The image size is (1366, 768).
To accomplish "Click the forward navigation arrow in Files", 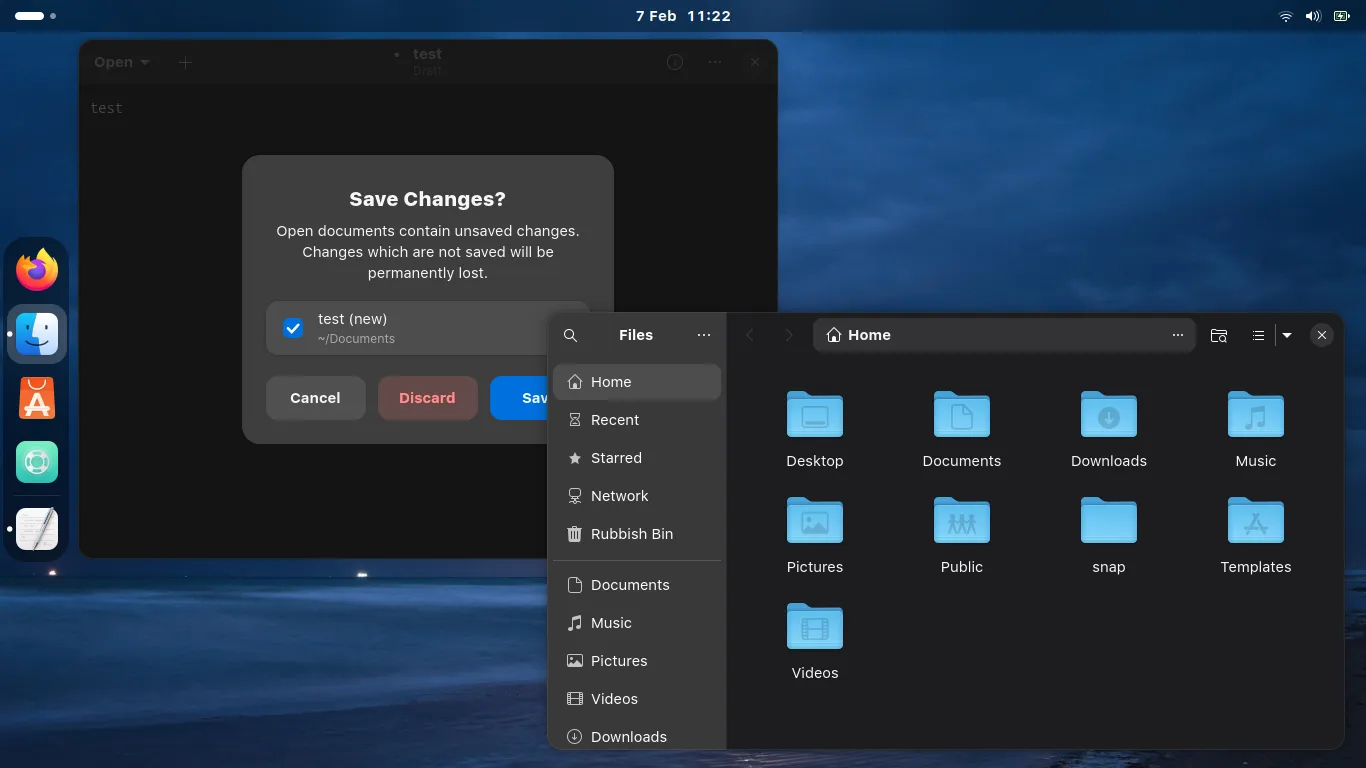I will (x=789, y=335).
